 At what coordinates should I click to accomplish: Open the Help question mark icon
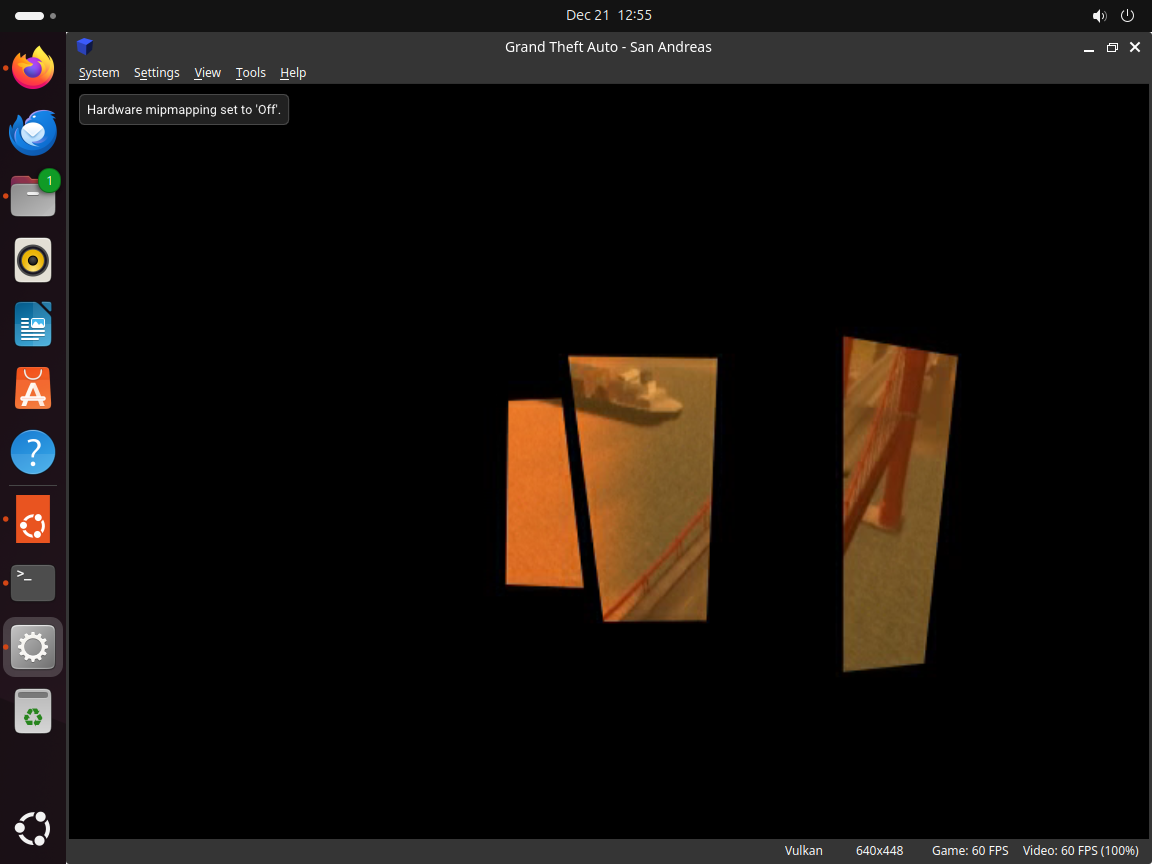point(33,452)
